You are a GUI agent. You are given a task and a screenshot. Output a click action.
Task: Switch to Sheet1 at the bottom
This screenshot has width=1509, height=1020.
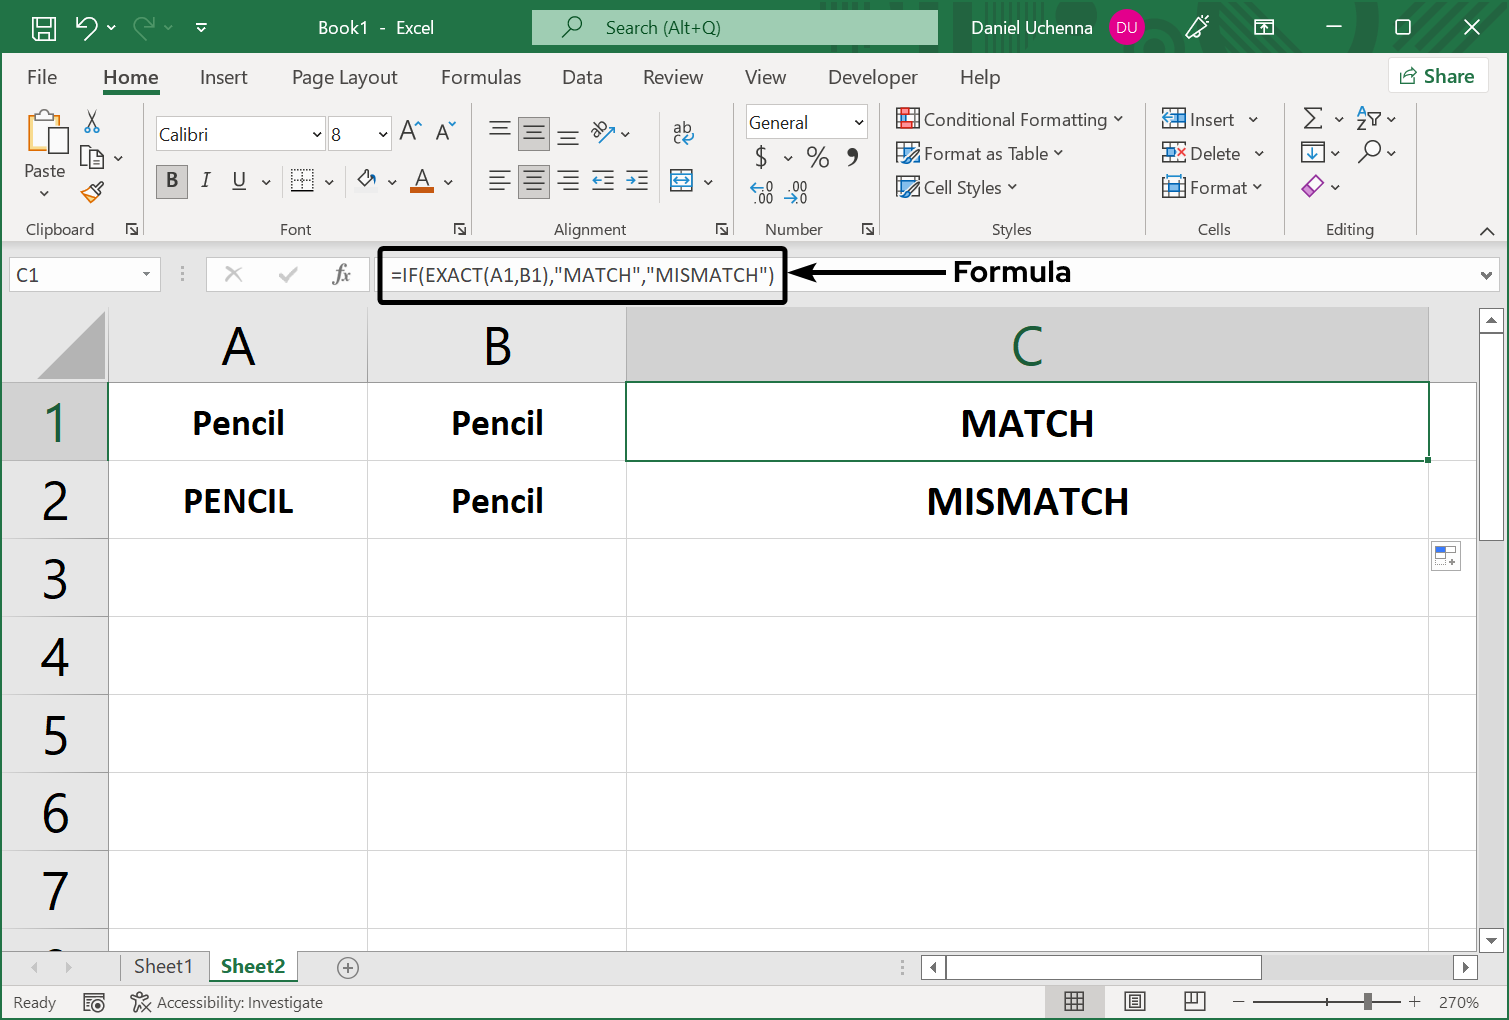click(x=164, y=966)
